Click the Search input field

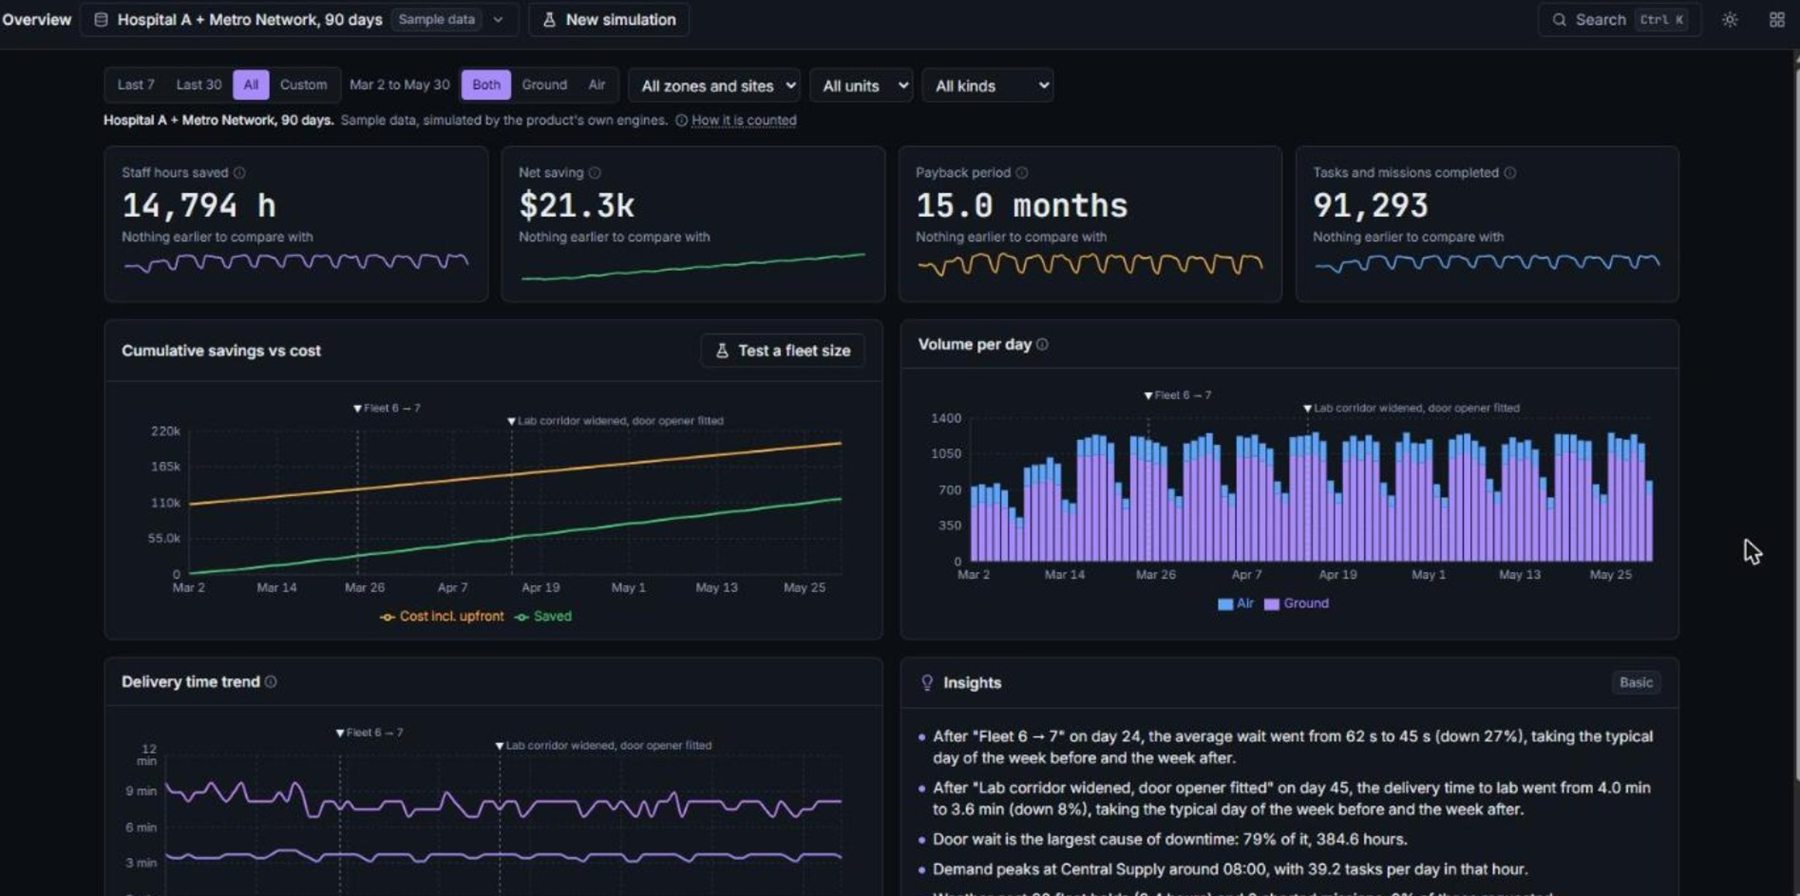tap(1619, 20)
